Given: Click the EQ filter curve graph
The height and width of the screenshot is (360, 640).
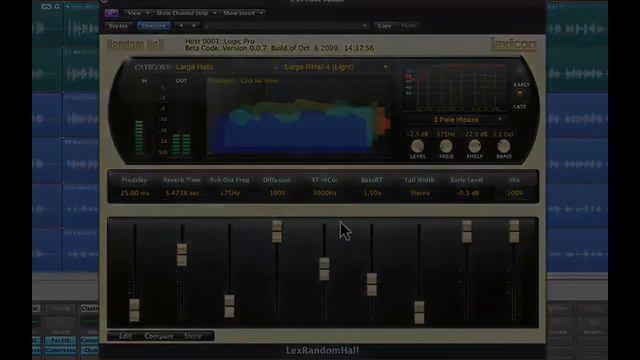Looking at the screenshot, I should pyautogui.click(x=455, y=88).
